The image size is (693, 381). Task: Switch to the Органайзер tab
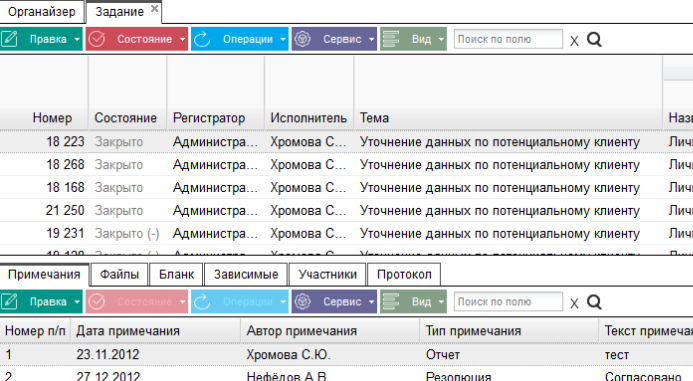click(42, 11)
